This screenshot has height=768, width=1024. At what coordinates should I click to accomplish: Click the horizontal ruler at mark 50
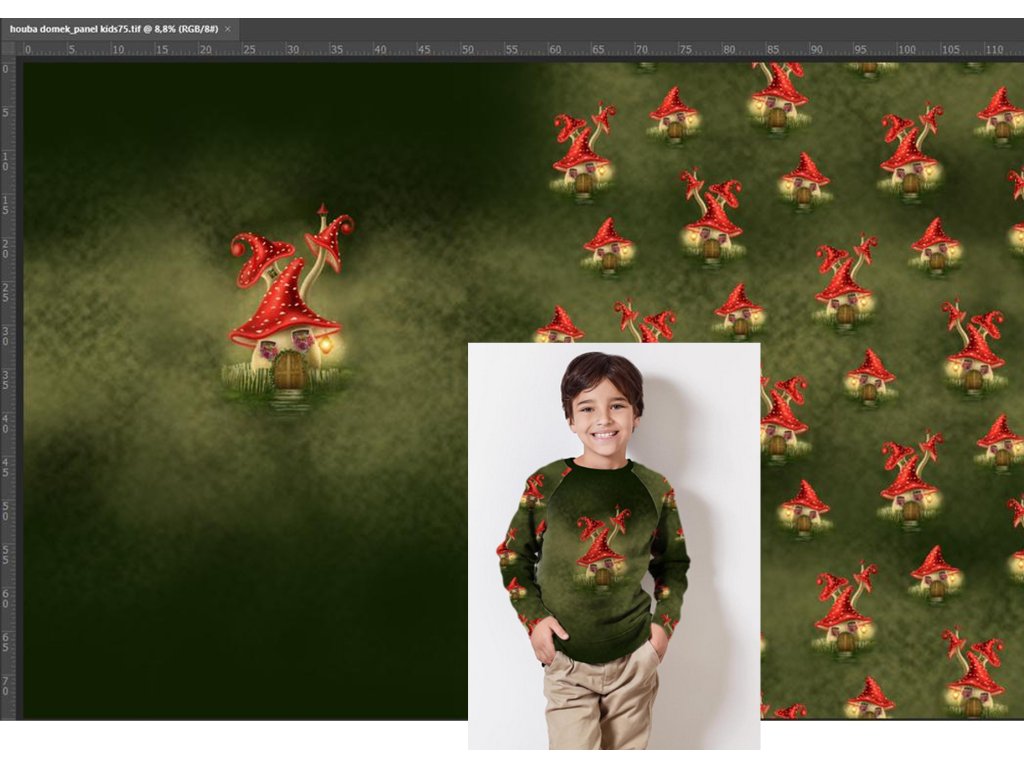(x=468, y=50)
